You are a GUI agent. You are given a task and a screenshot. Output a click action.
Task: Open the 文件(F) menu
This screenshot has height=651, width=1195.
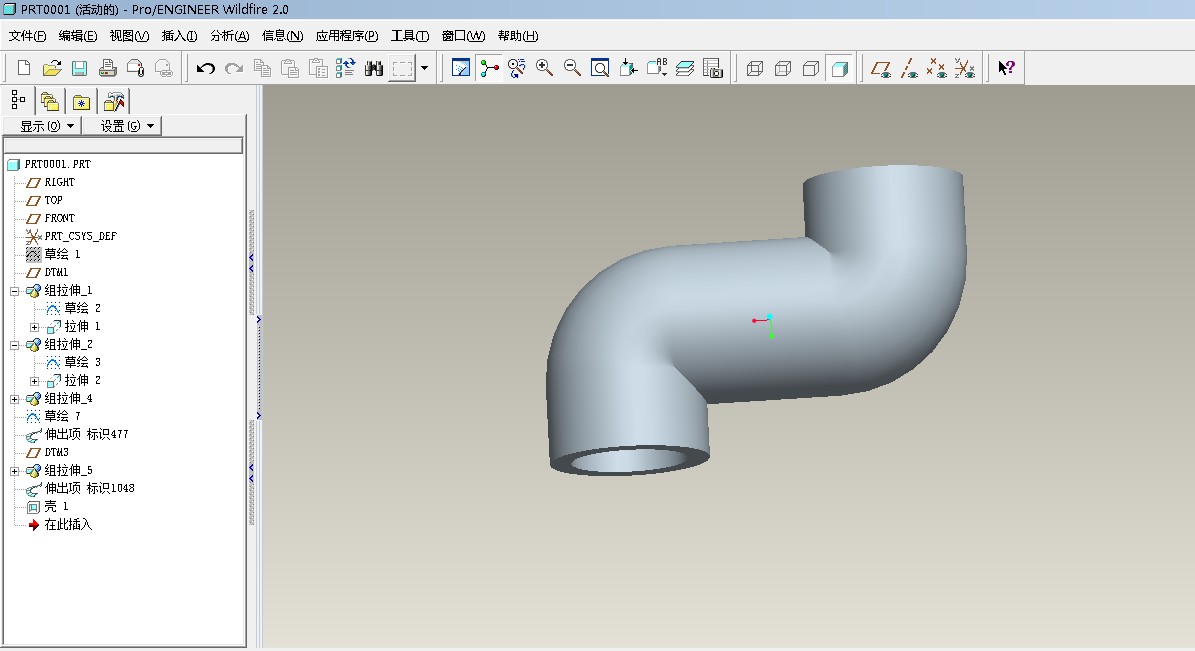pos(27,36)
